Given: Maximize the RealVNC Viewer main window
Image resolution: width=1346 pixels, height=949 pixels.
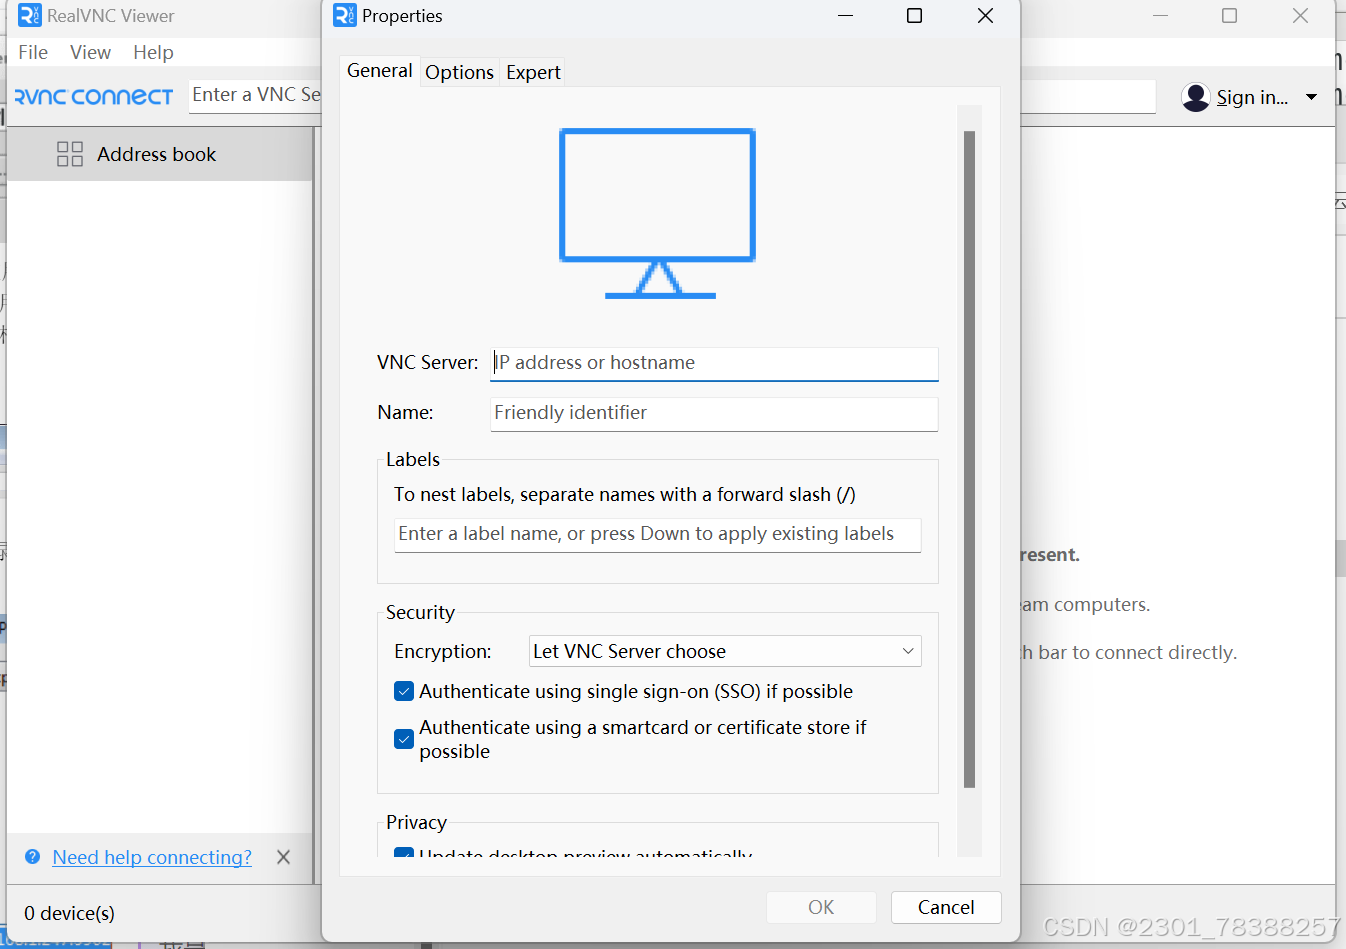Looking at the screenshot, I should (x=1230, y=16).
